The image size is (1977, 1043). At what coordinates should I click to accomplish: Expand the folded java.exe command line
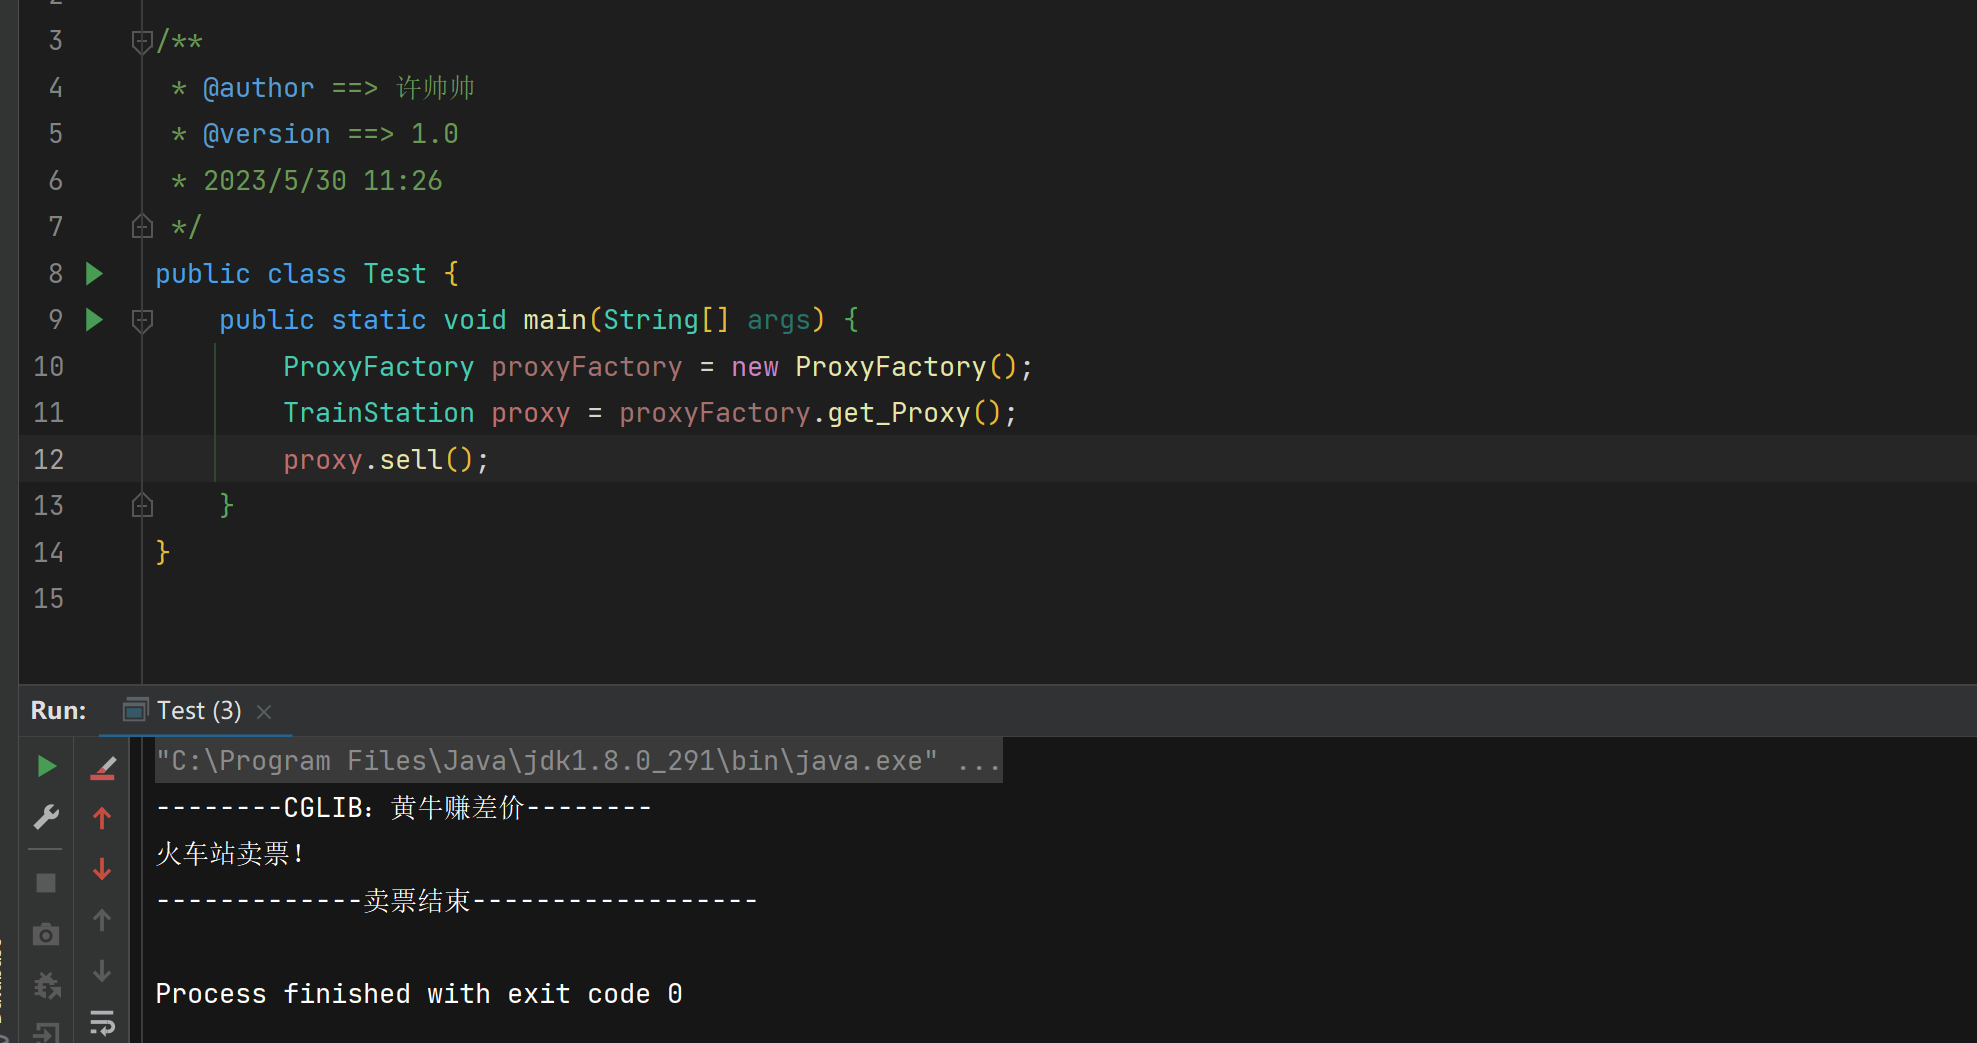pos(978,762)
